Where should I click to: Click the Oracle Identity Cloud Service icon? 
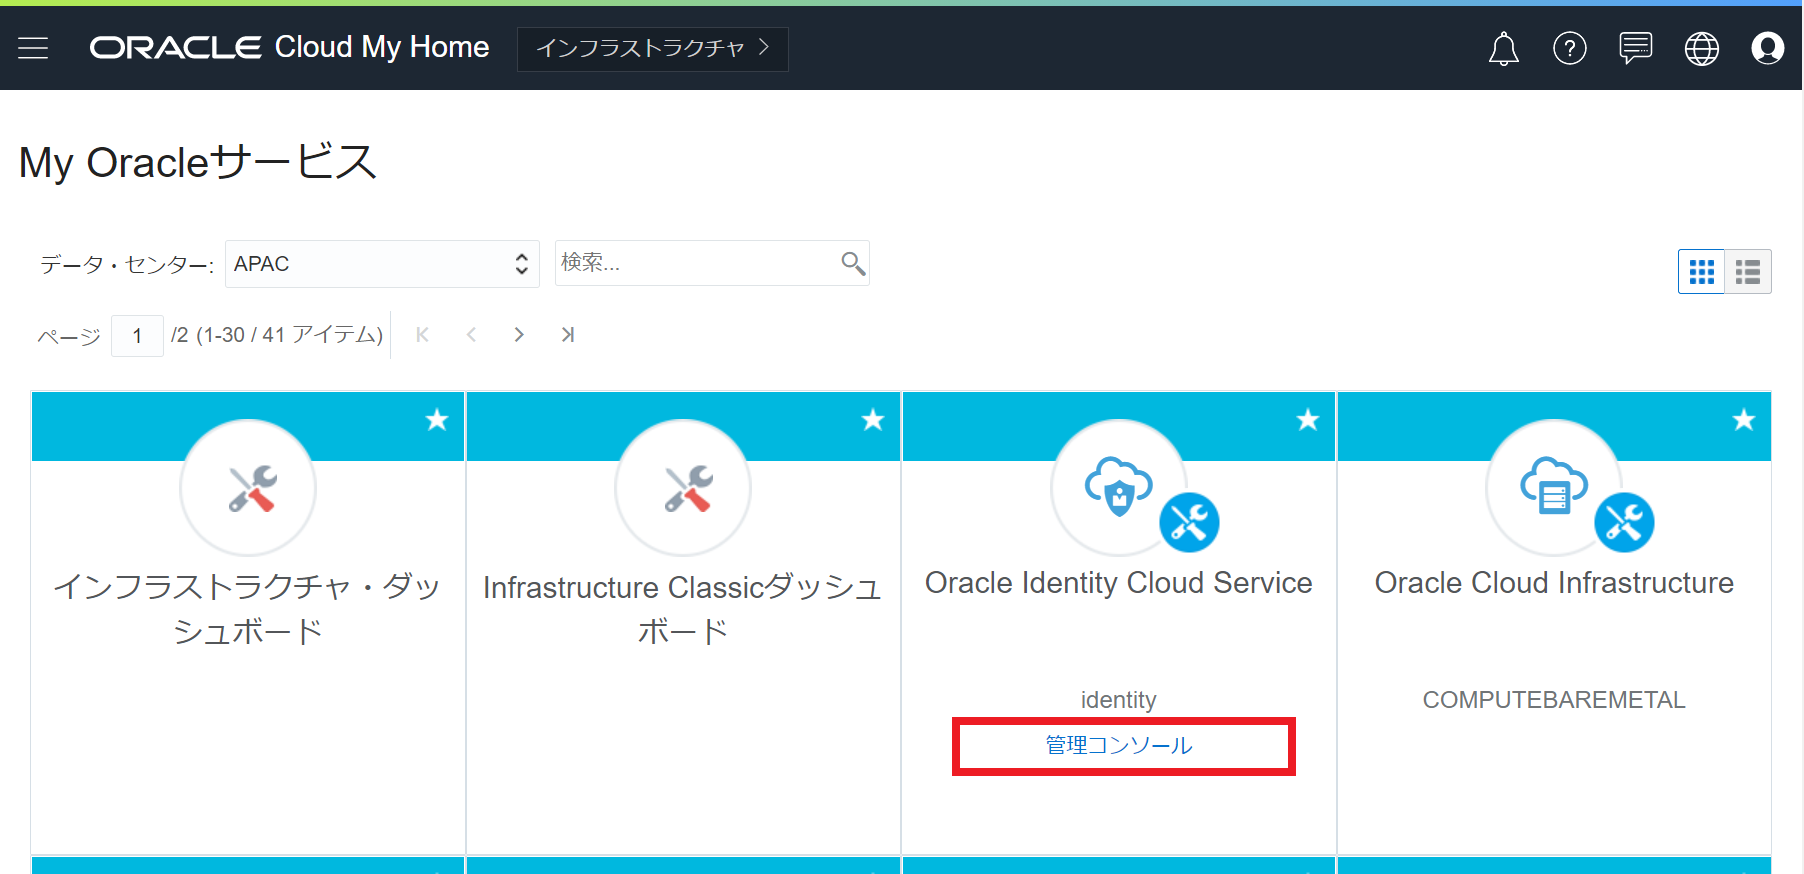1119,488
